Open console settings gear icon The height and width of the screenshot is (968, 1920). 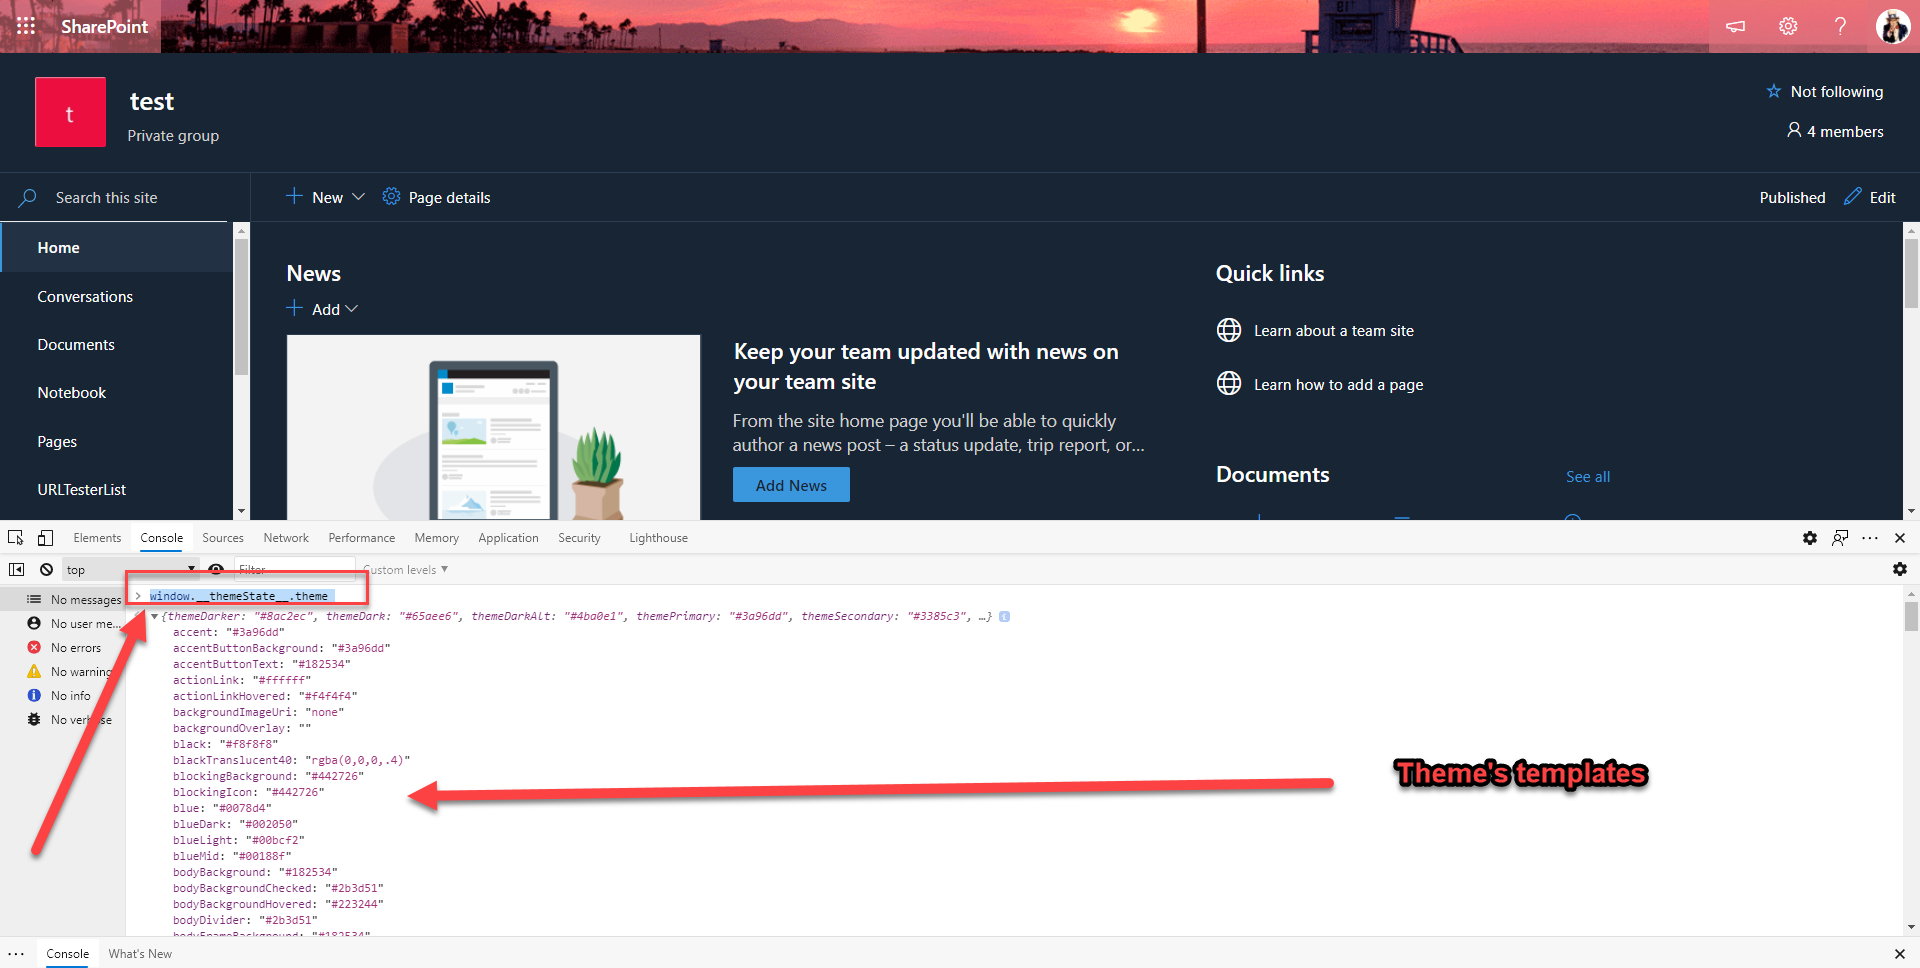[1900, 569]
